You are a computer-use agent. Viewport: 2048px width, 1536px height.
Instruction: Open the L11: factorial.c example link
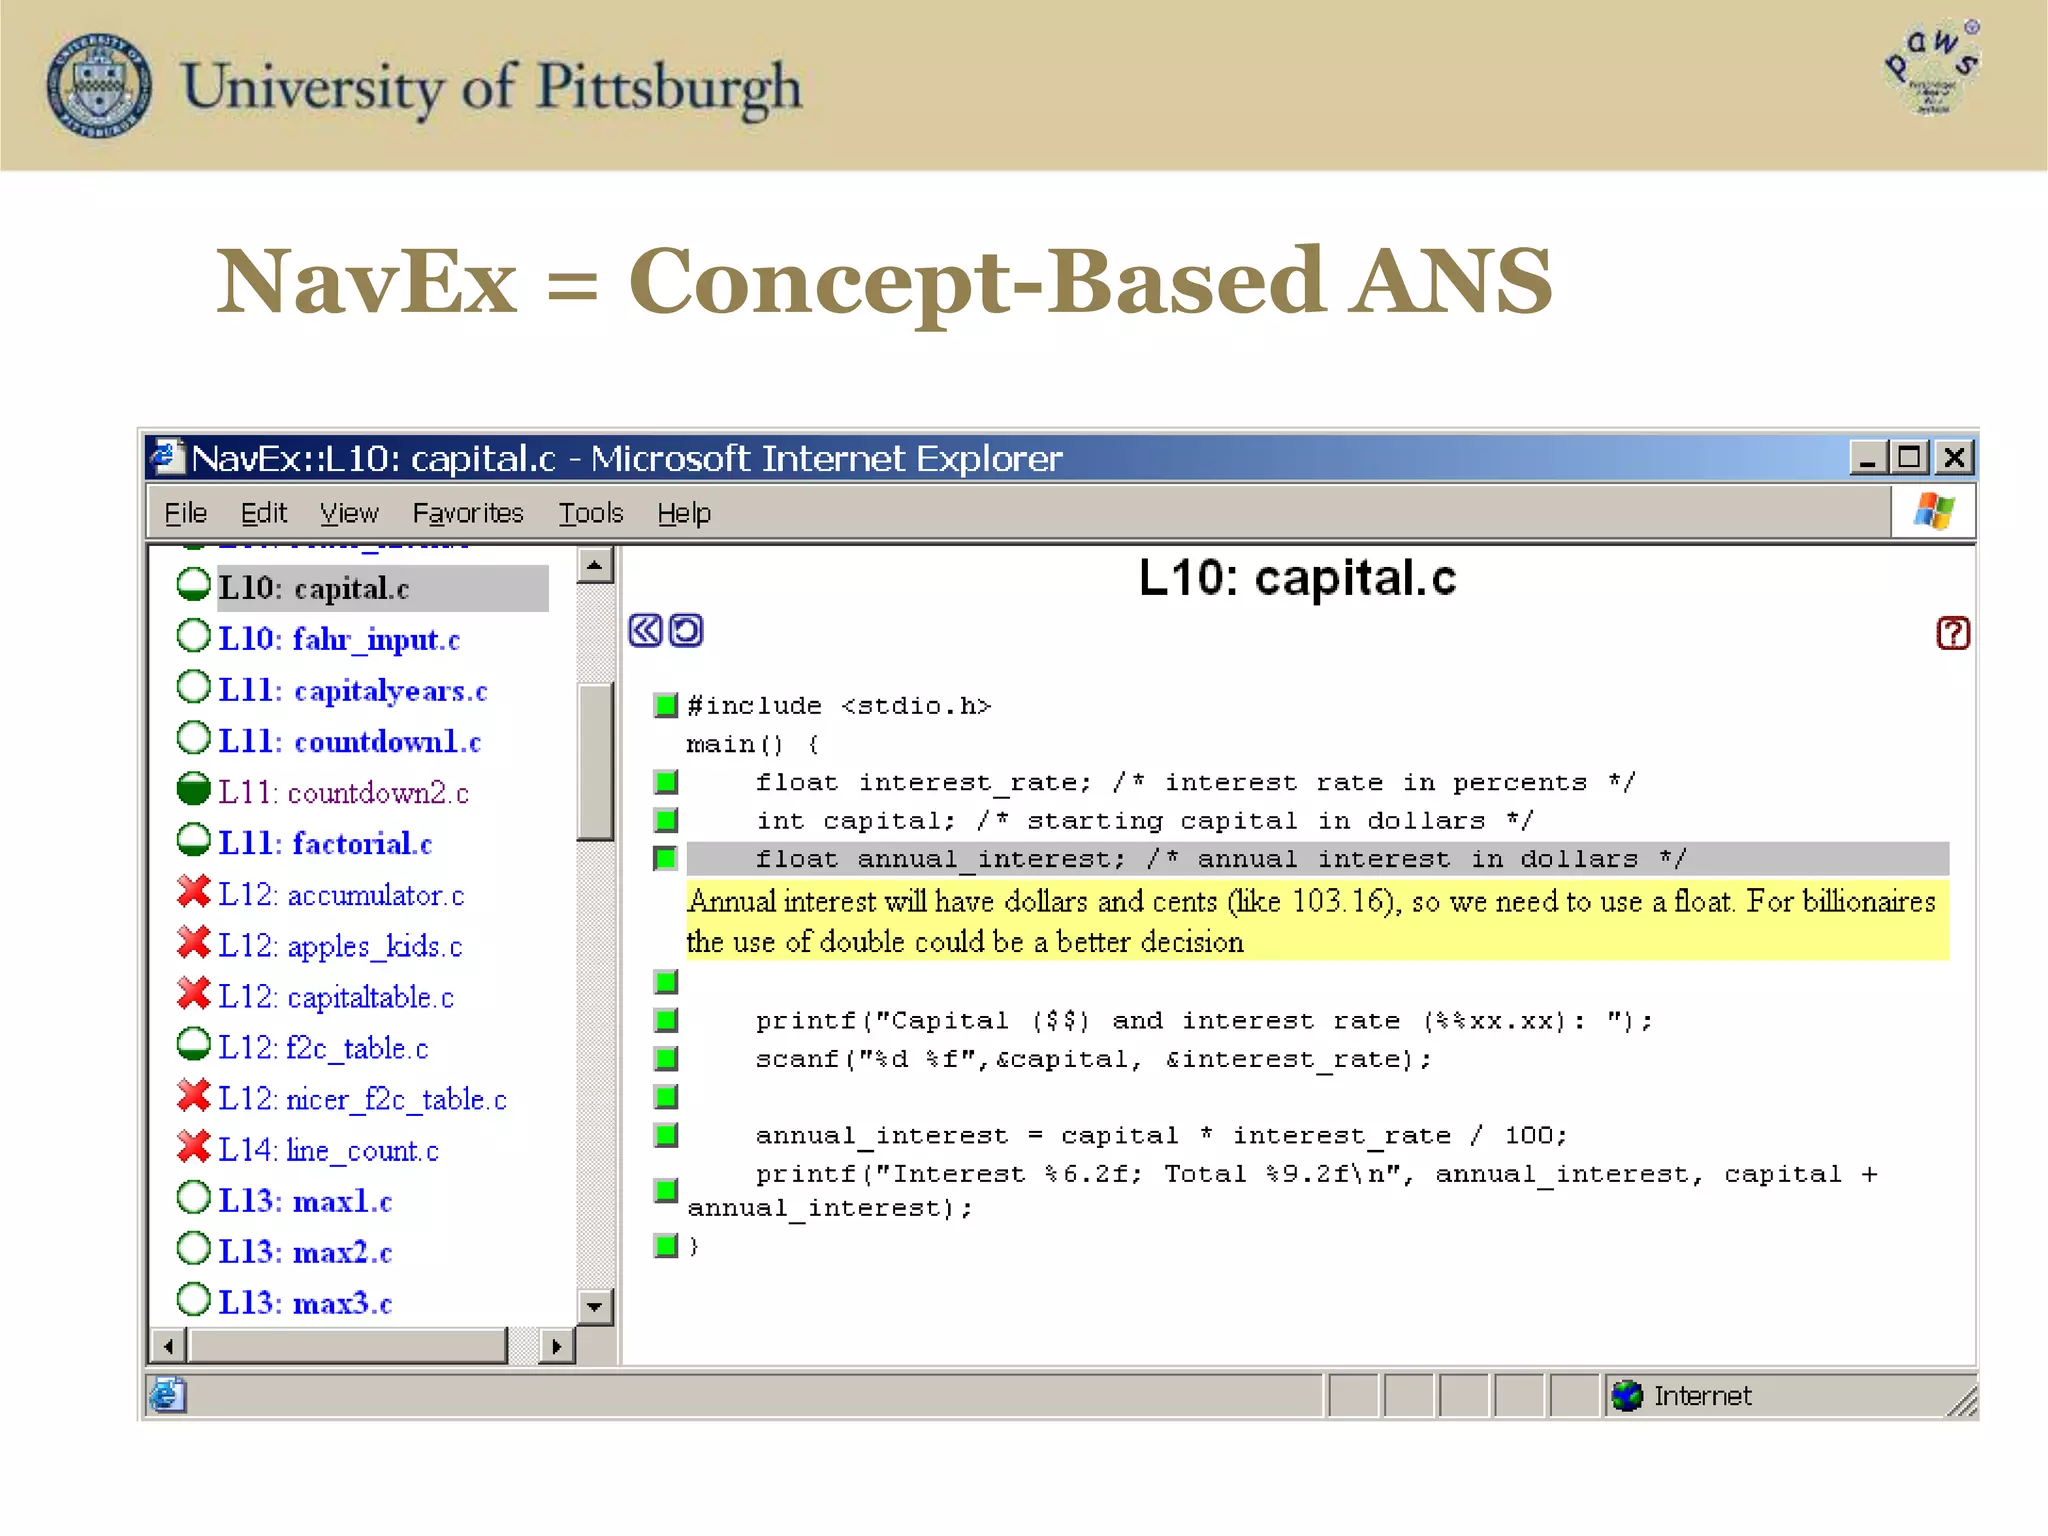pyautogui.click(x=325, y=843)
